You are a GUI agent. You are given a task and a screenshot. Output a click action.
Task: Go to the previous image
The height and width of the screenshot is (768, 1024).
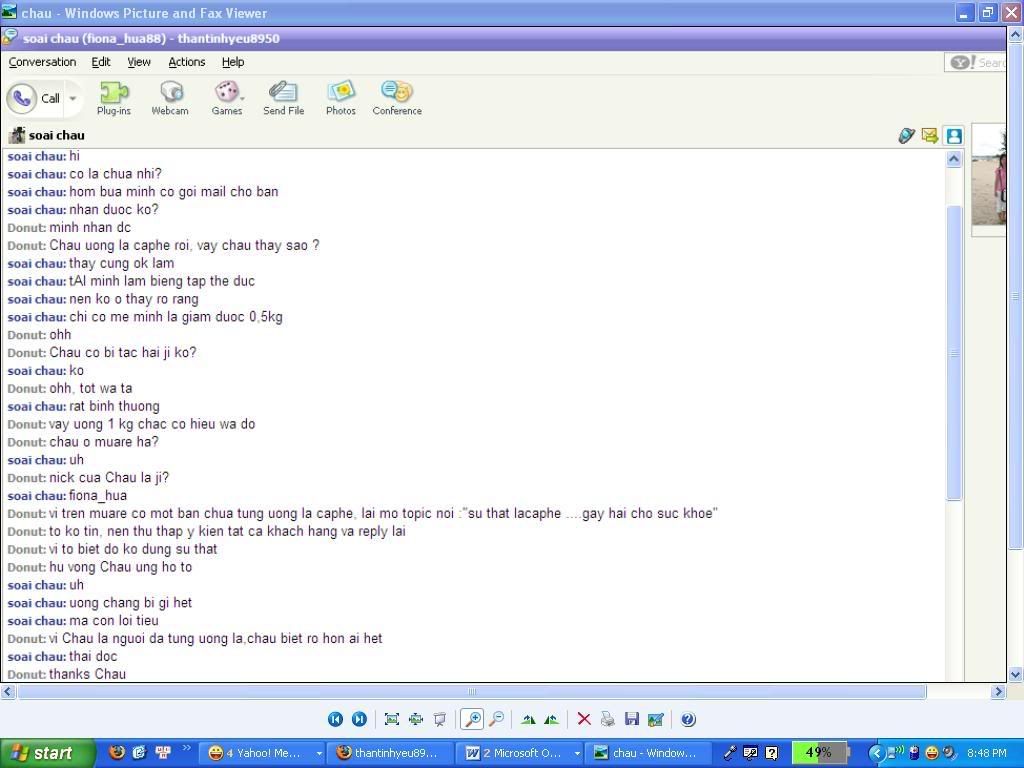click(335, 719)
